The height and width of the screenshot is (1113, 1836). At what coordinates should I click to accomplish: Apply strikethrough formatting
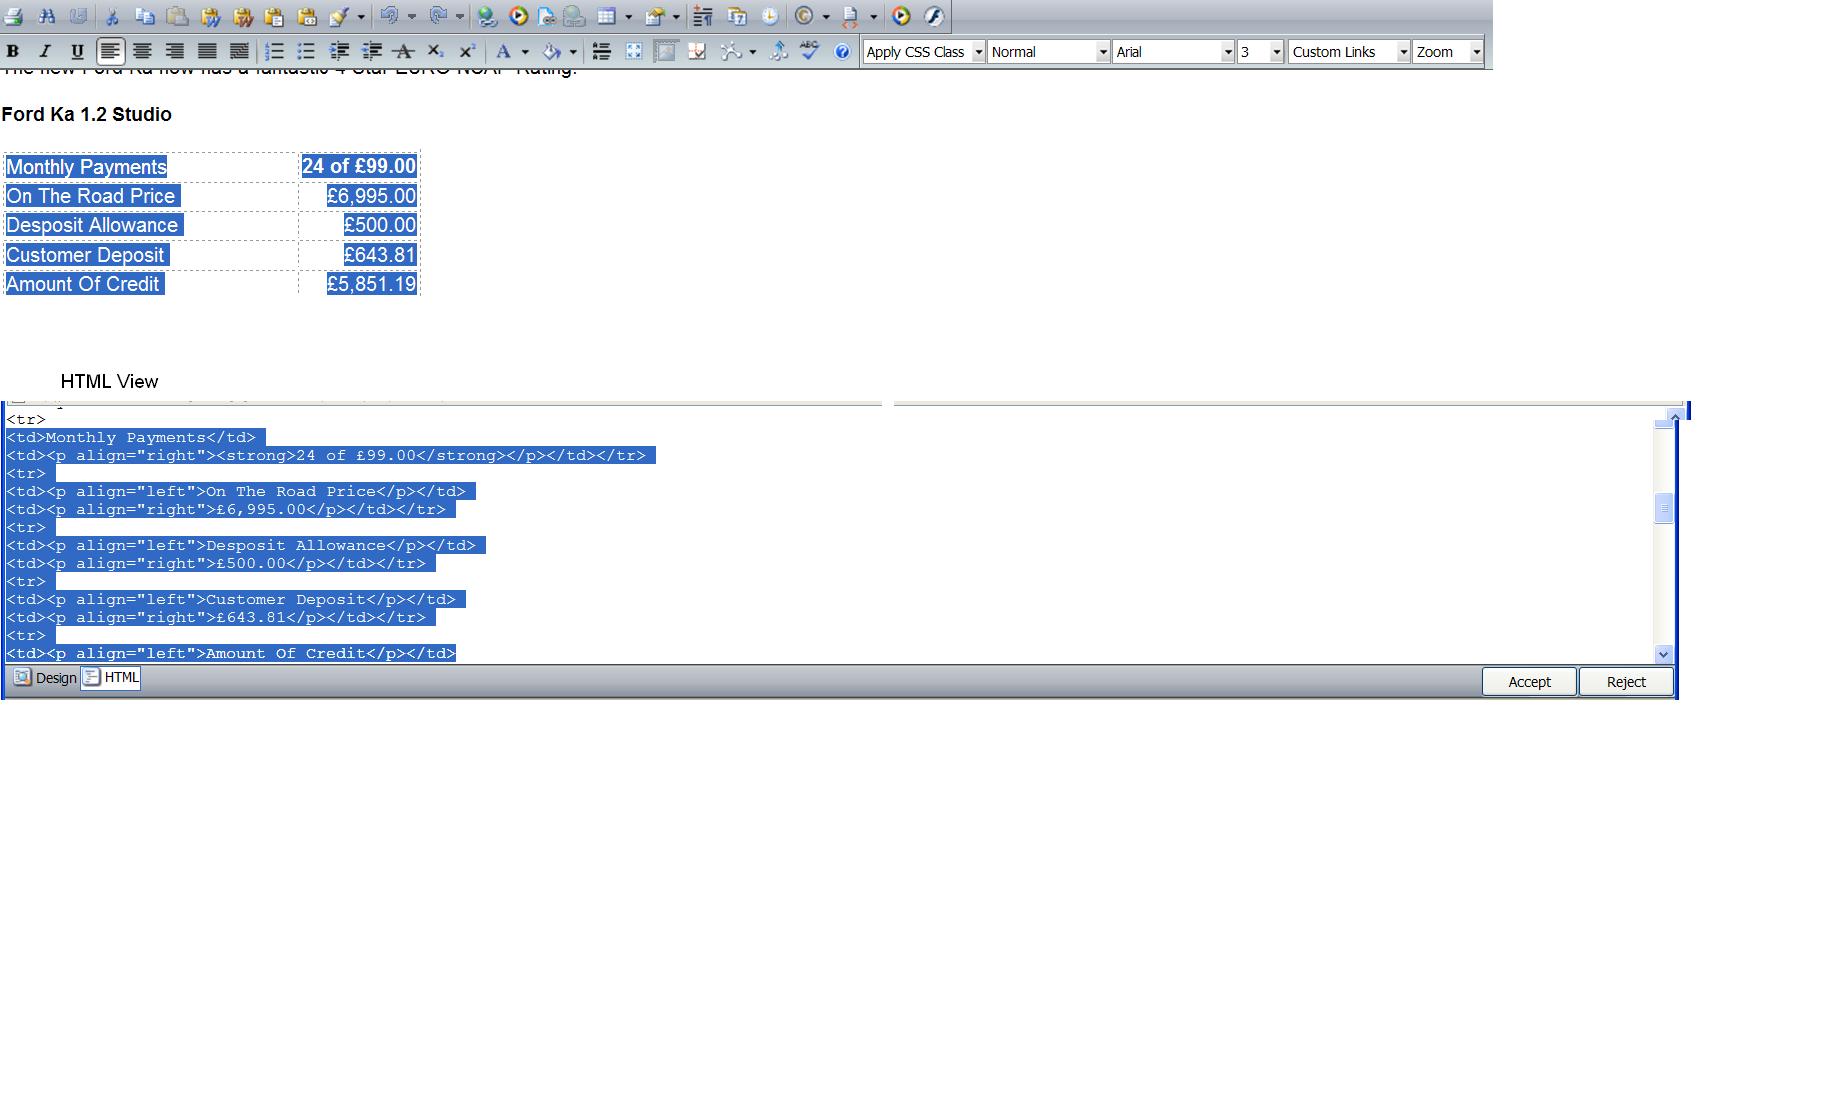pos(403,51)
